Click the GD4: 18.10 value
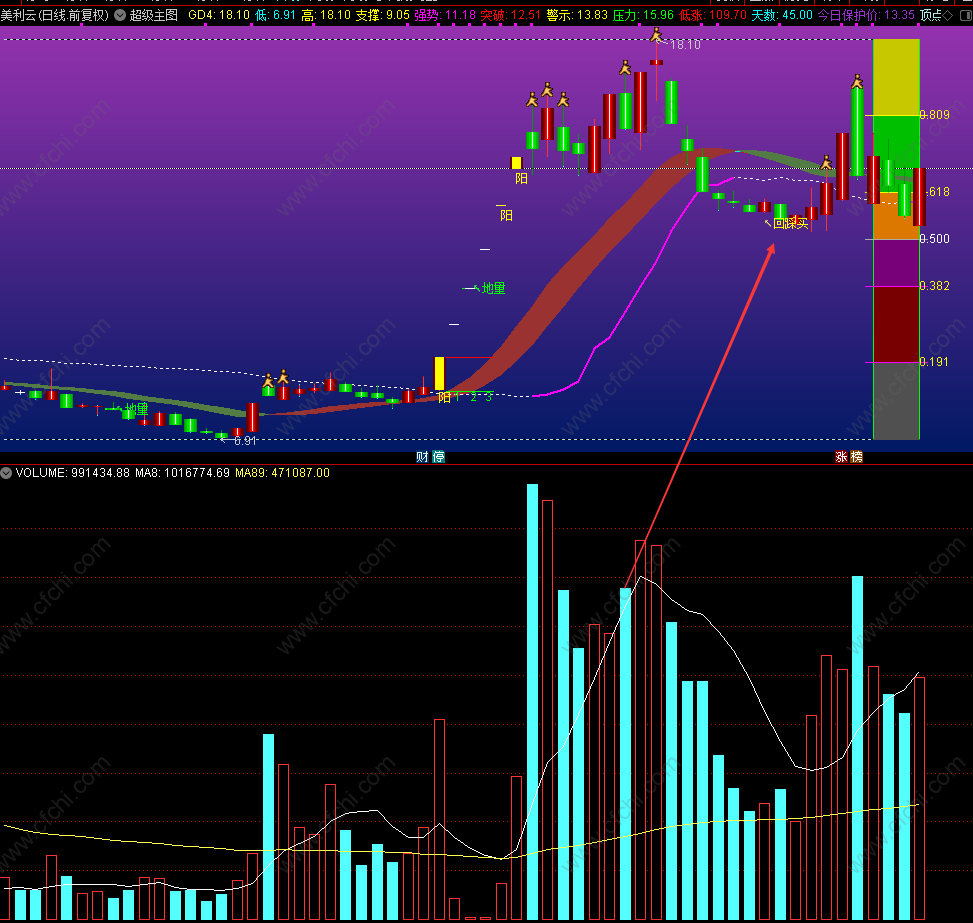Screen dimensions: 973x923 [218, 15]
